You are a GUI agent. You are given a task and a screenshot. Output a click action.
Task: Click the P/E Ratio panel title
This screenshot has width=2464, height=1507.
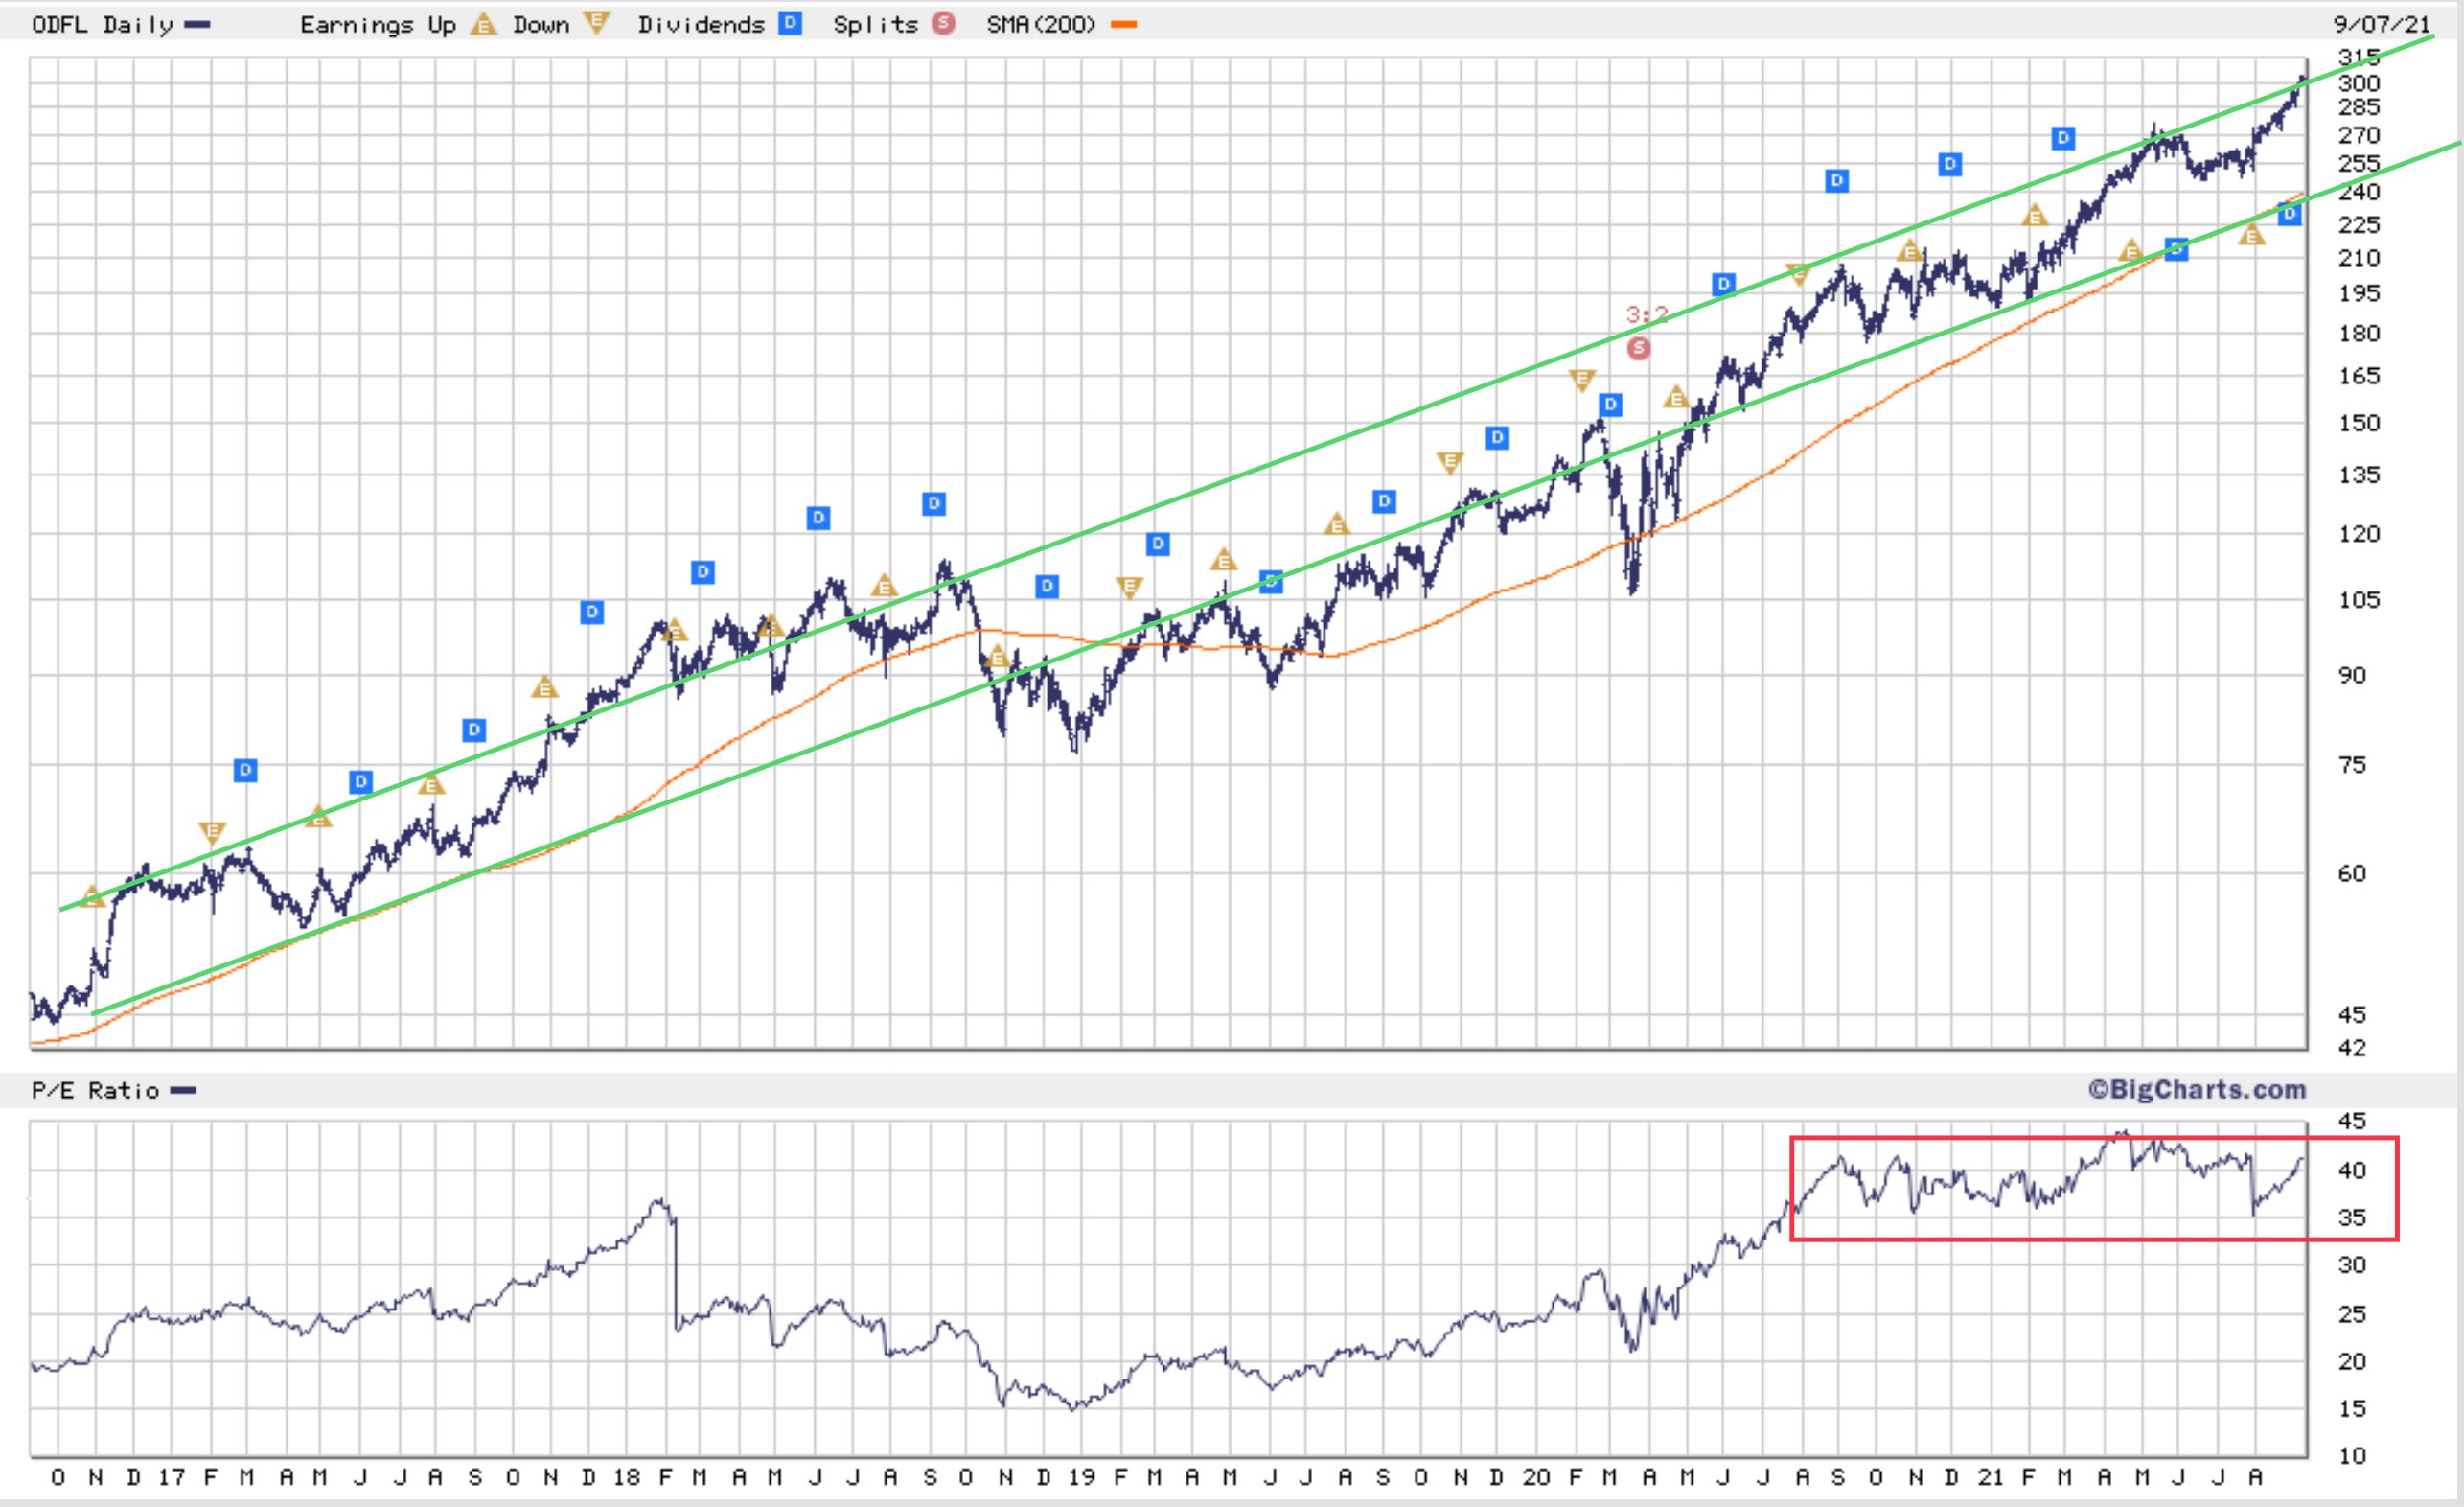pos(96,1090)
